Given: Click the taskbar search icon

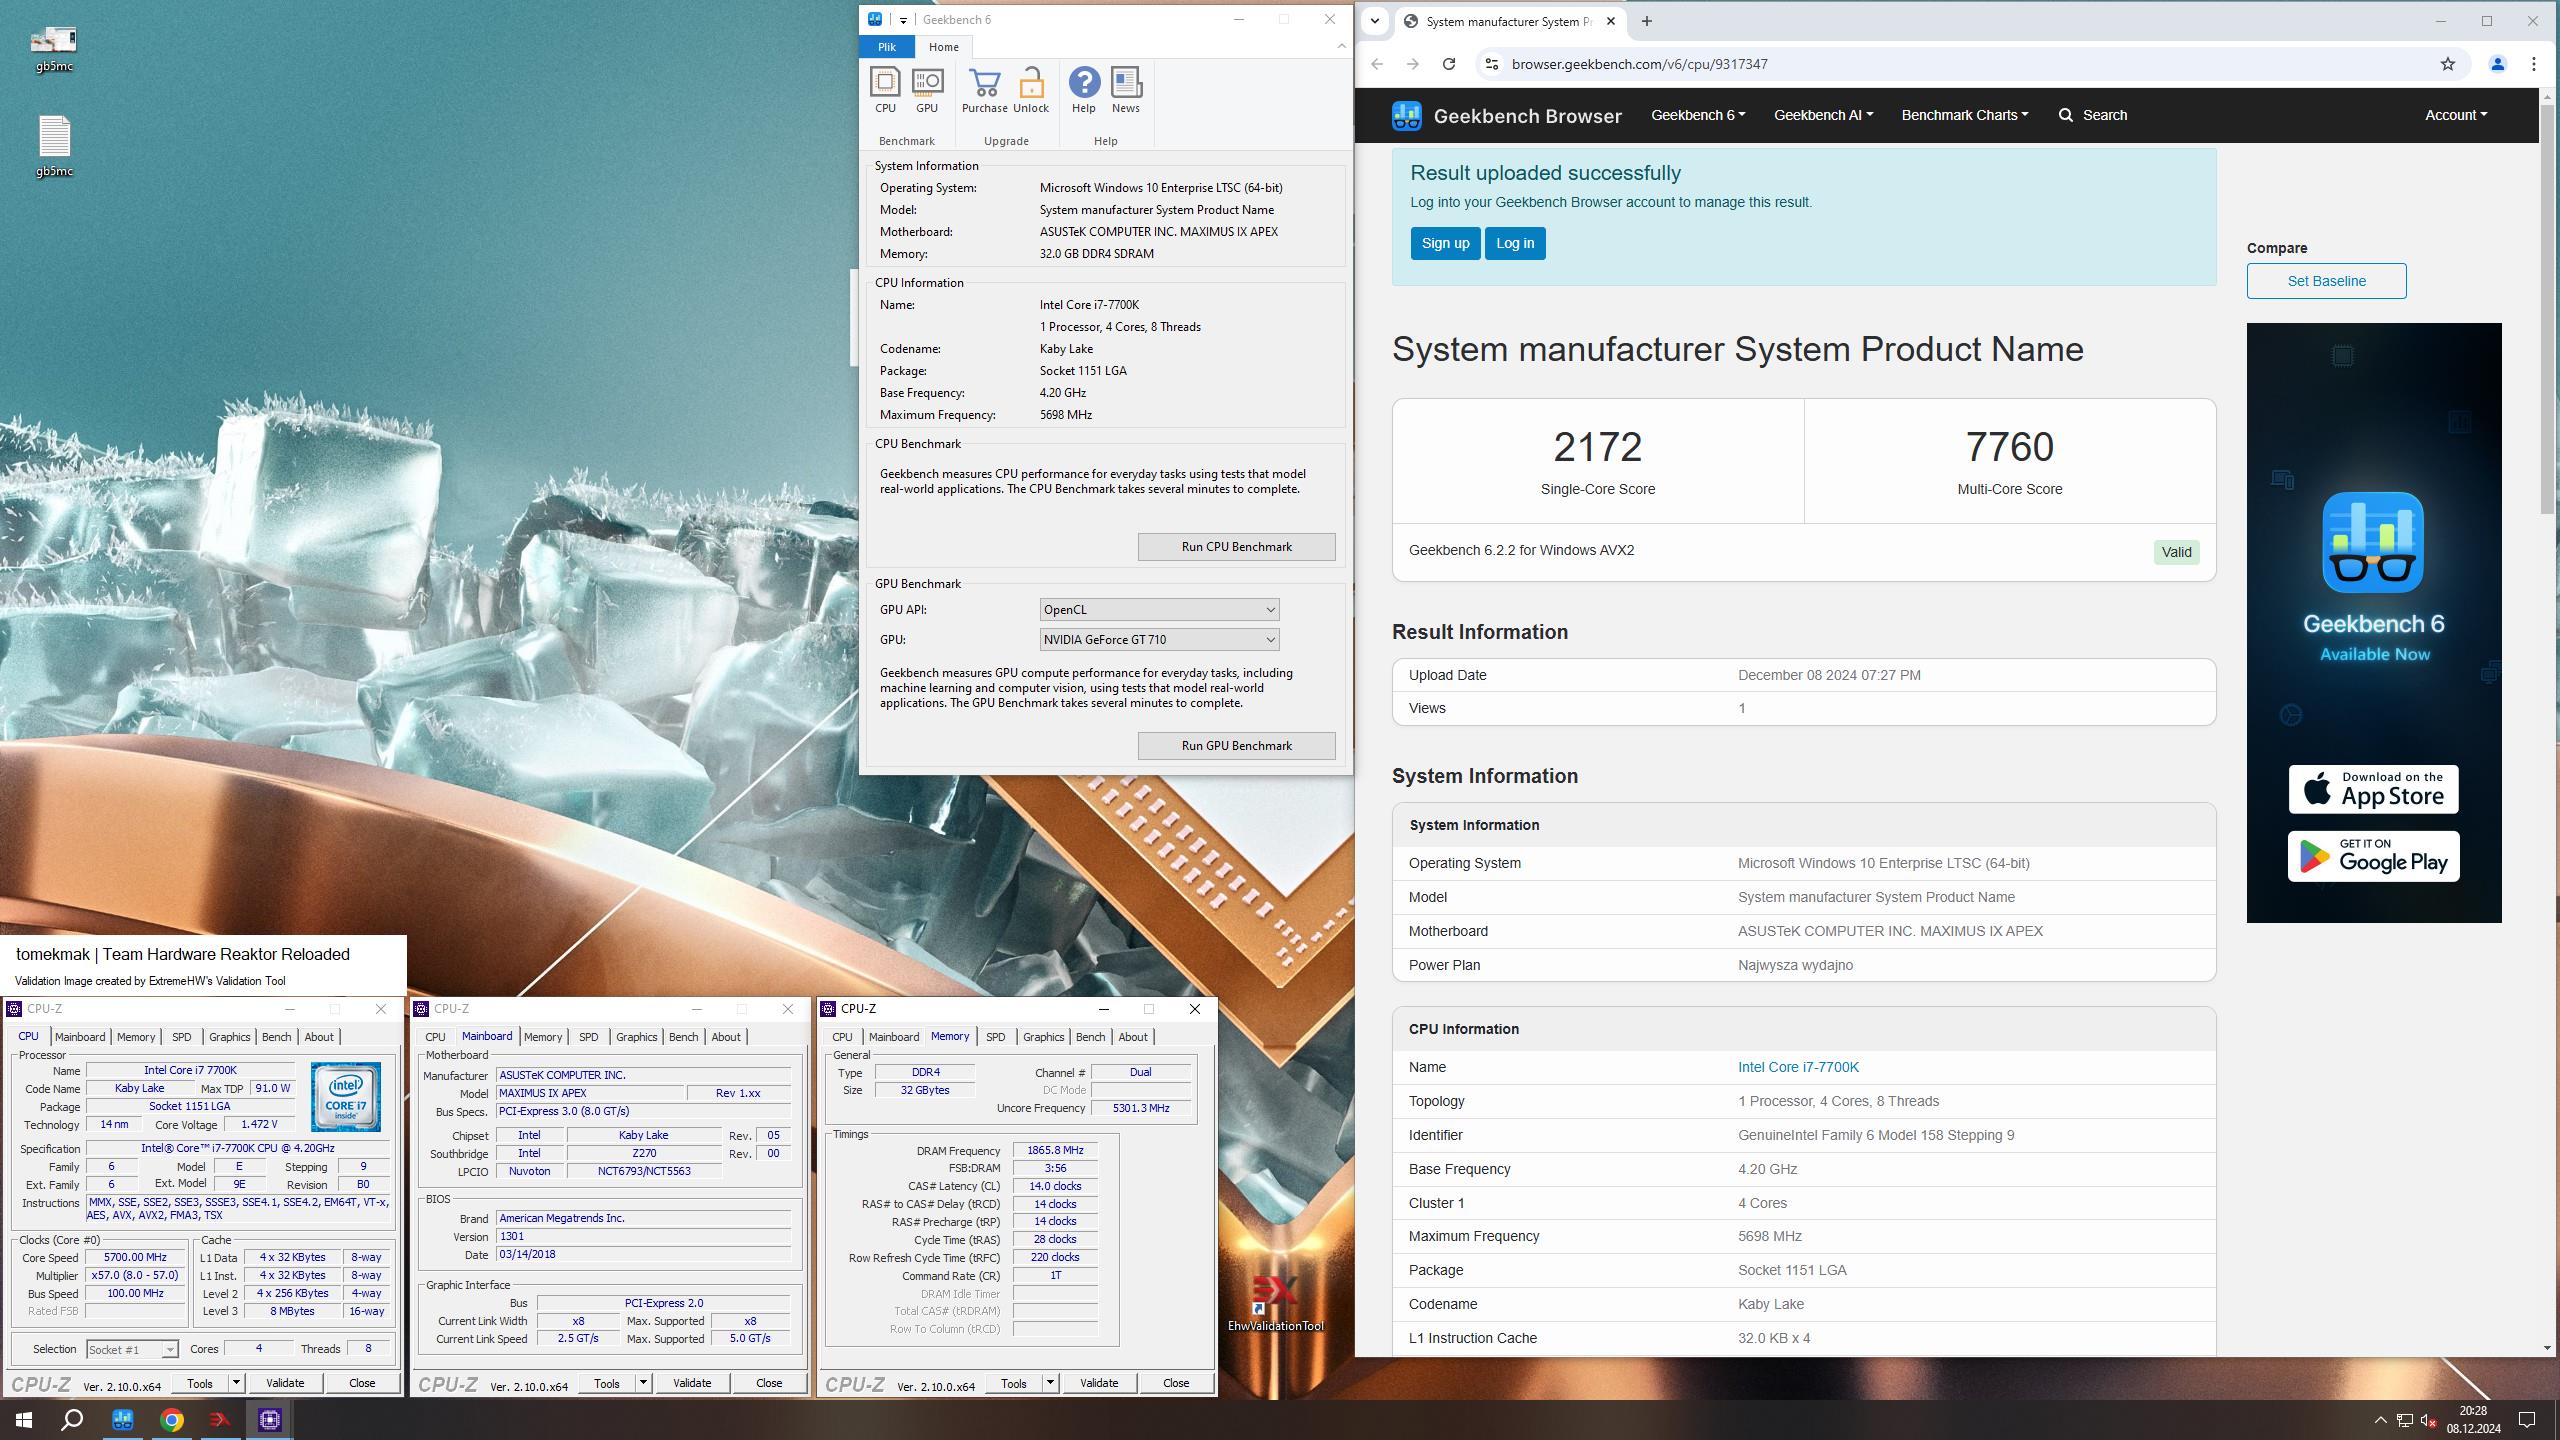Looking at the screenshot, I should click(x=72, y=1419).
